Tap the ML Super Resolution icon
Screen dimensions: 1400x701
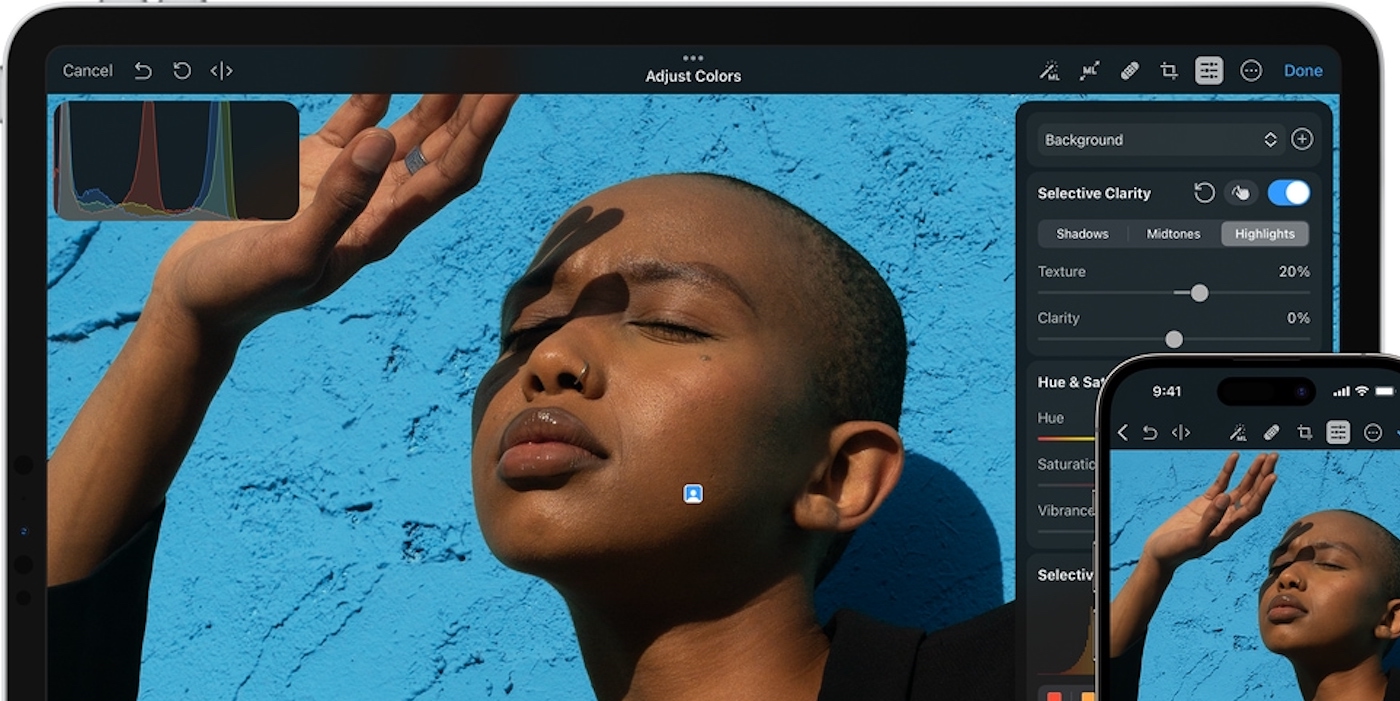click(1089, 70)
